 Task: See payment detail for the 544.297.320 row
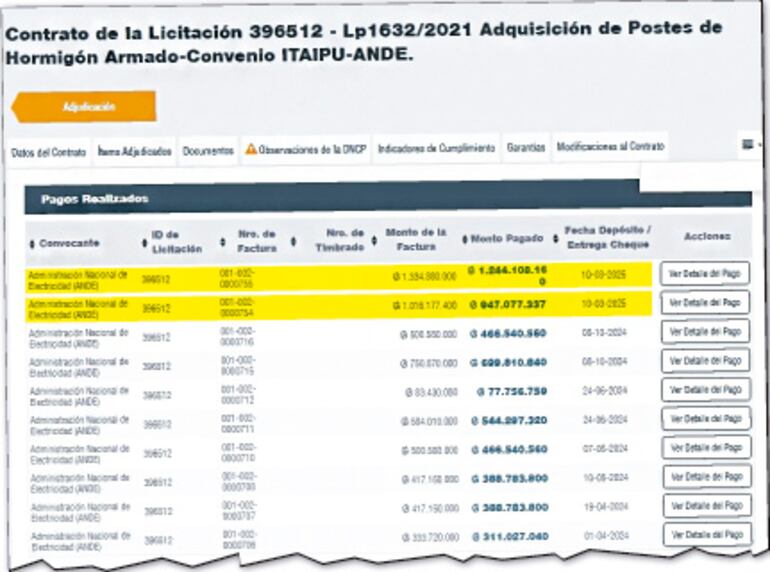click(706, 418)
